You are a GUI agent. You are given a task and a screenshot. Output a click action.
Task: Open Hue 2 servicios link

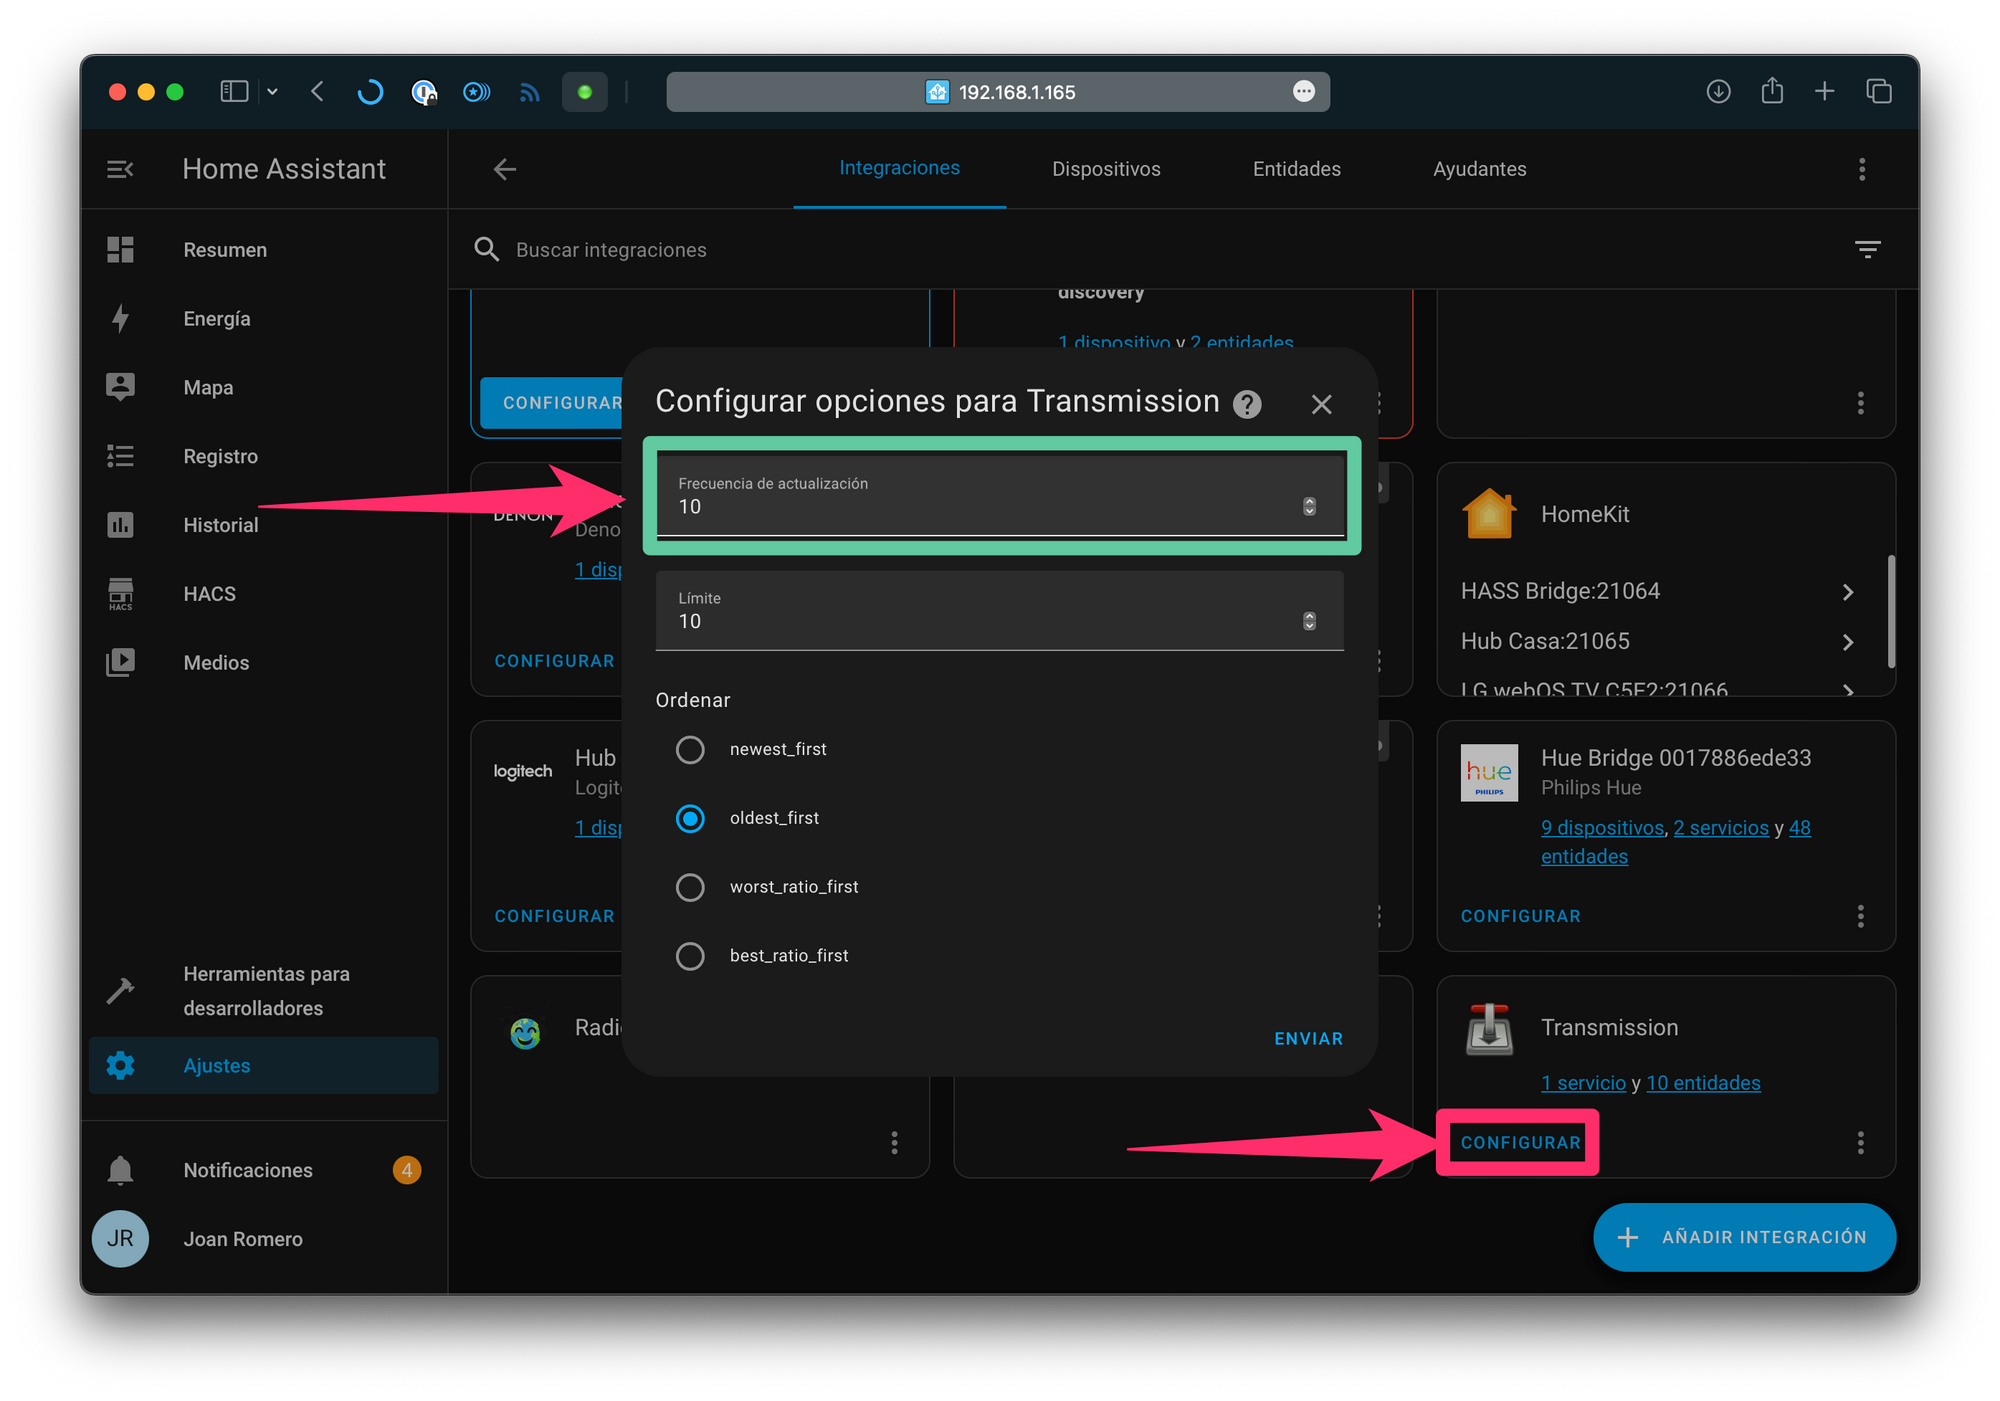(1721, 828)
